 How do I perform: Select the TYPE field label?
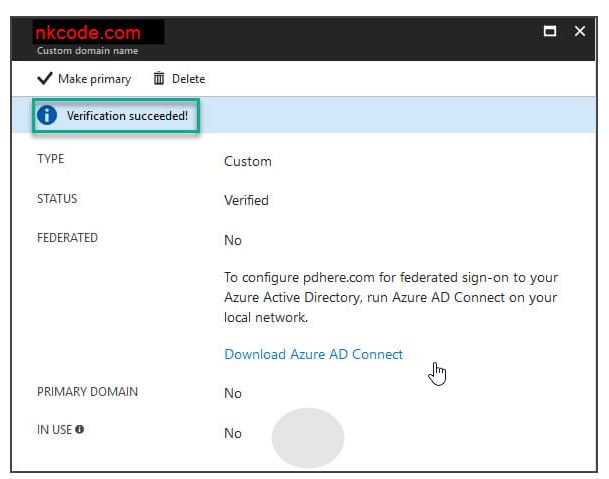tap(50, 159)
